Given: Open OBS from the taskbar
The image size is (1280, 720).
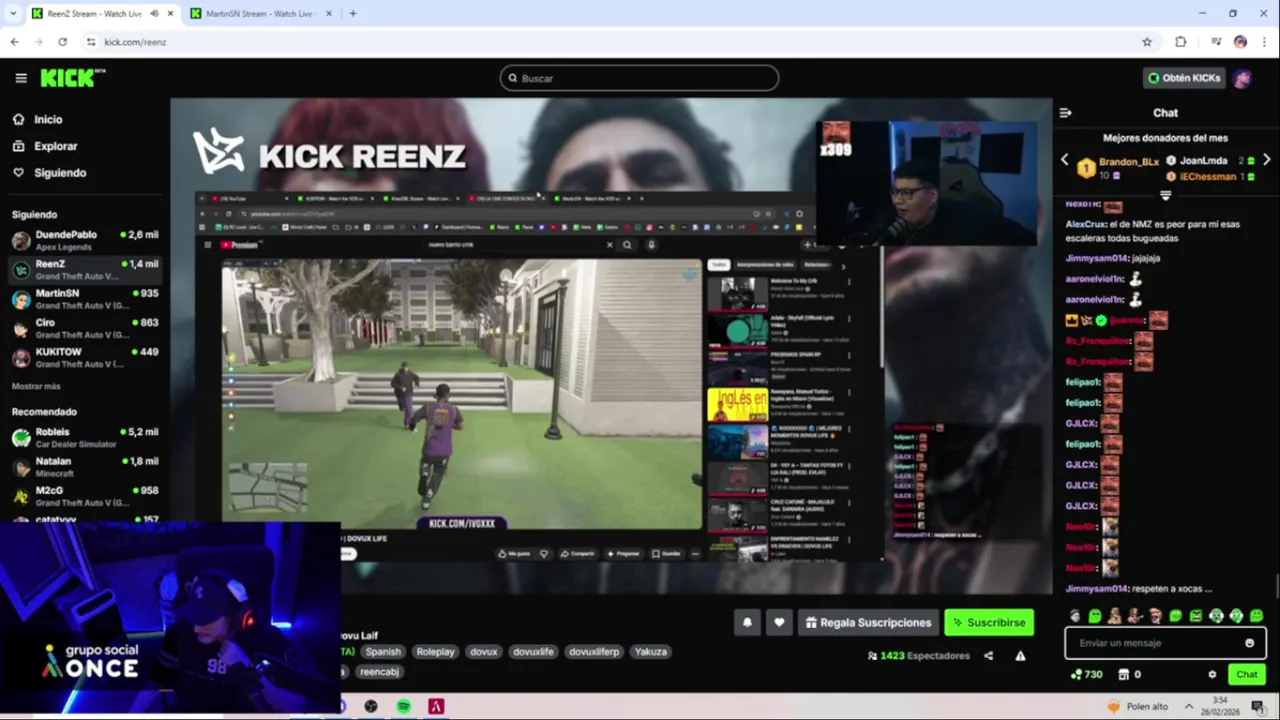Looking at the screenshot, I should tap(371, 706).
